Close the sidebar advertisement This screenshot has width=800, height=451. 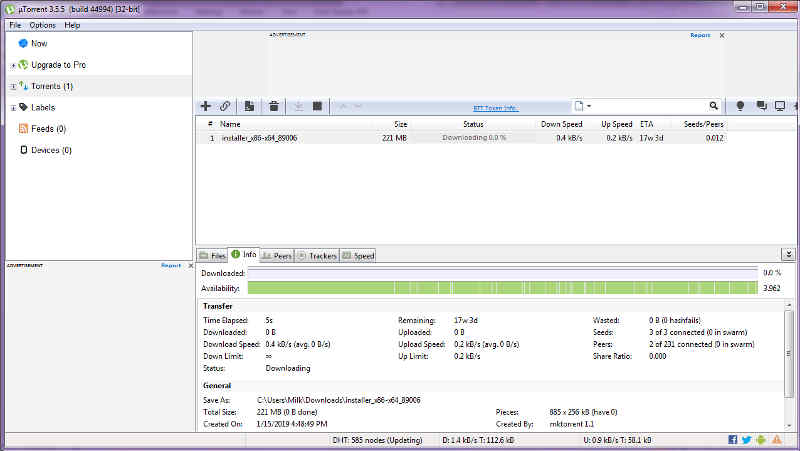click(191, 265)
